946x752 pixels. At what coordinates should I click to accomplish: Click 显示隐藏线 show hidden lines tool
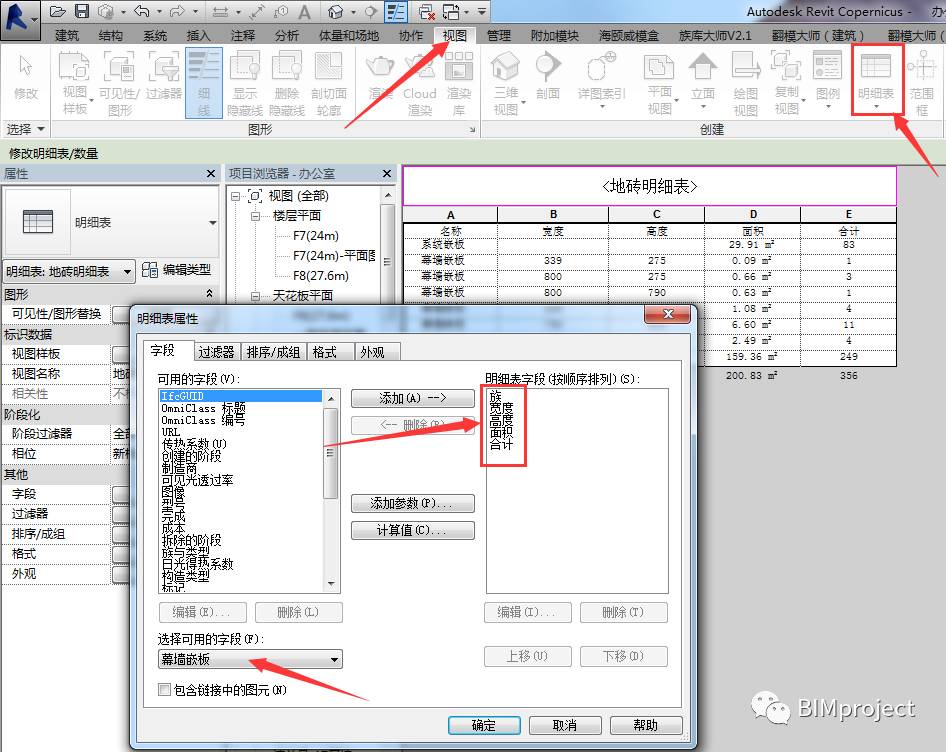pos(245,83)
